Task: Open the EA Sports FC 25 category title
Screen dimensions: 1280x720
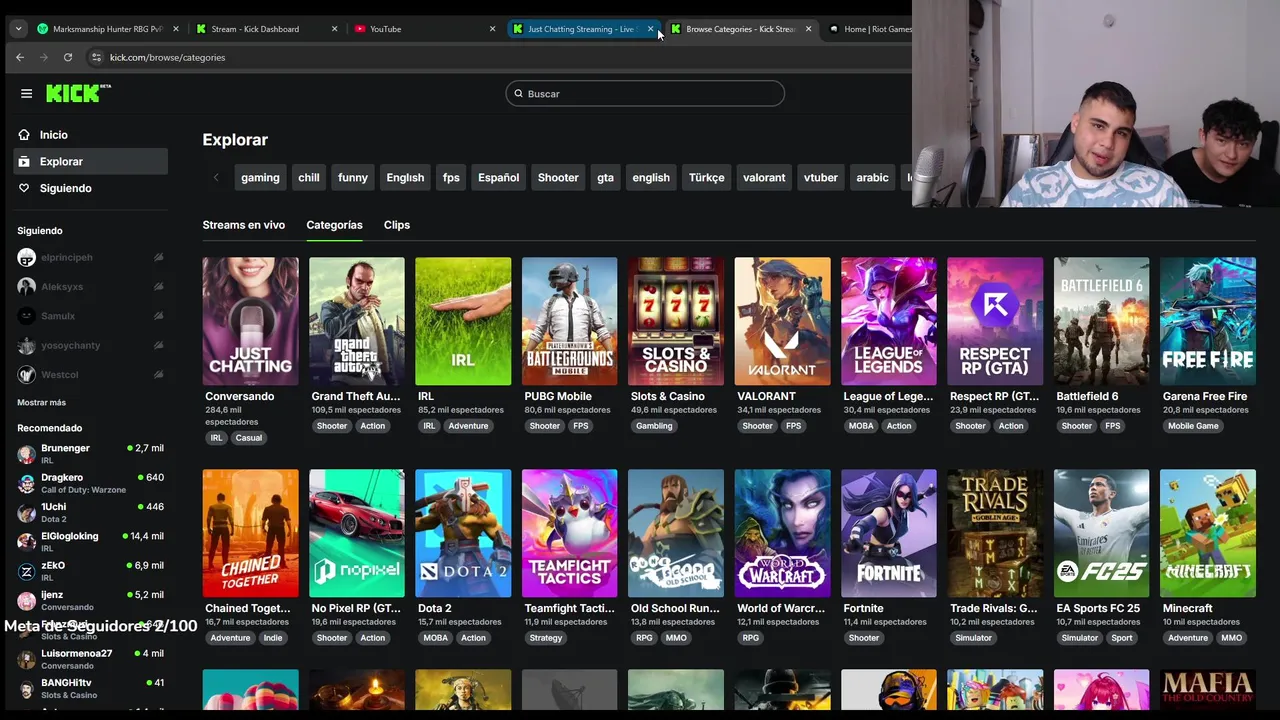Action: click(1098, 608)
